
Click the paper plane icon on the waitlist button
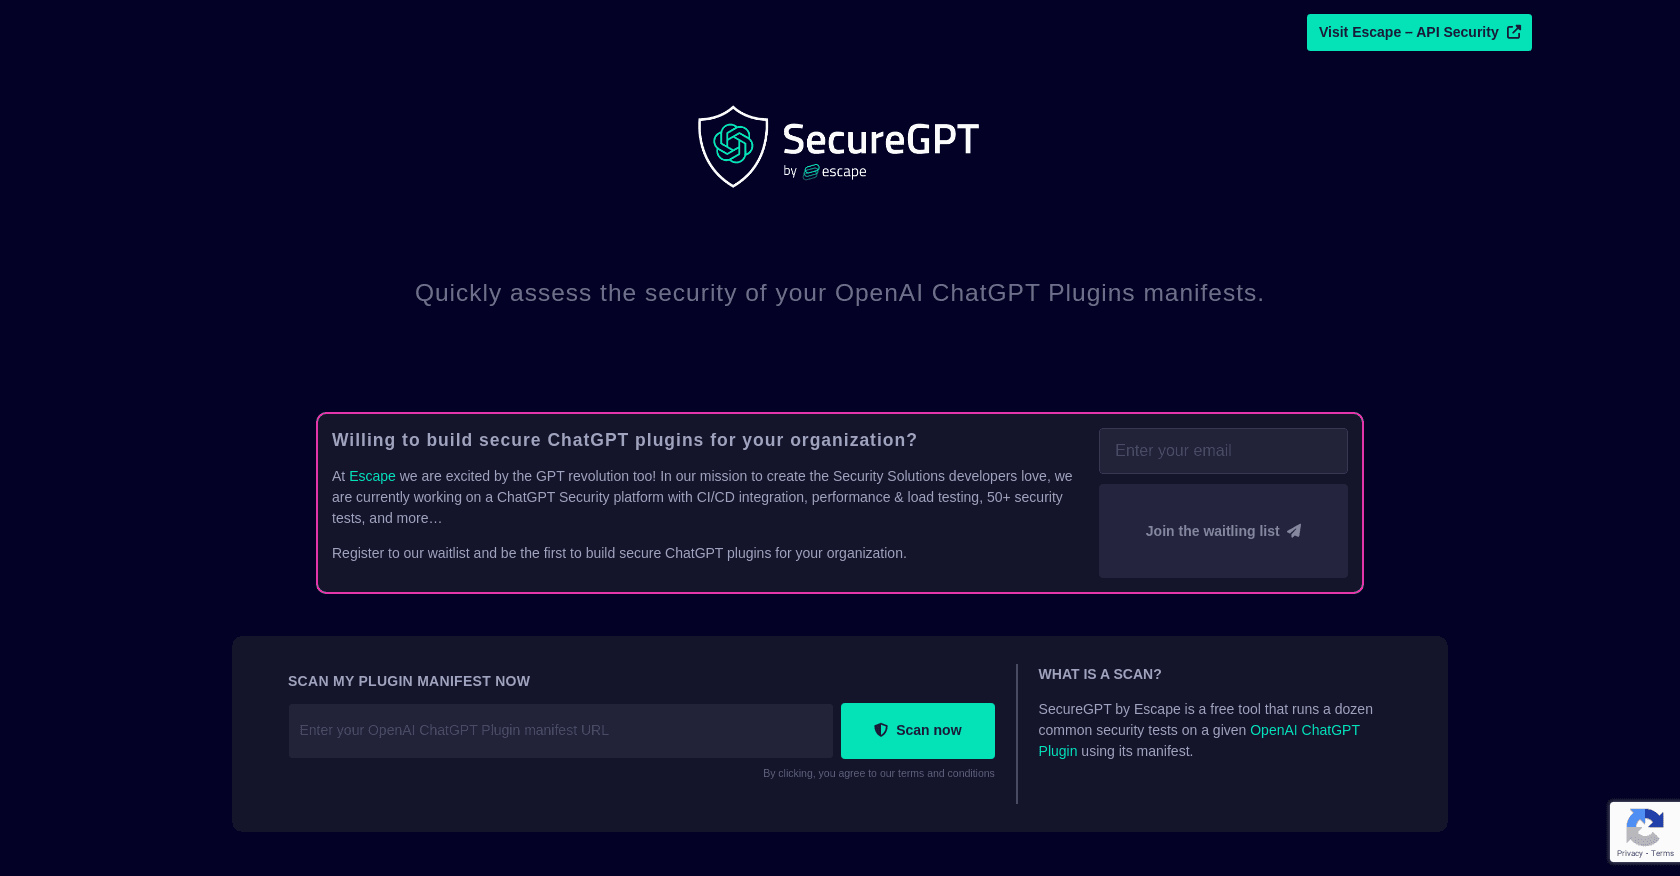(x=1294, y=531)
